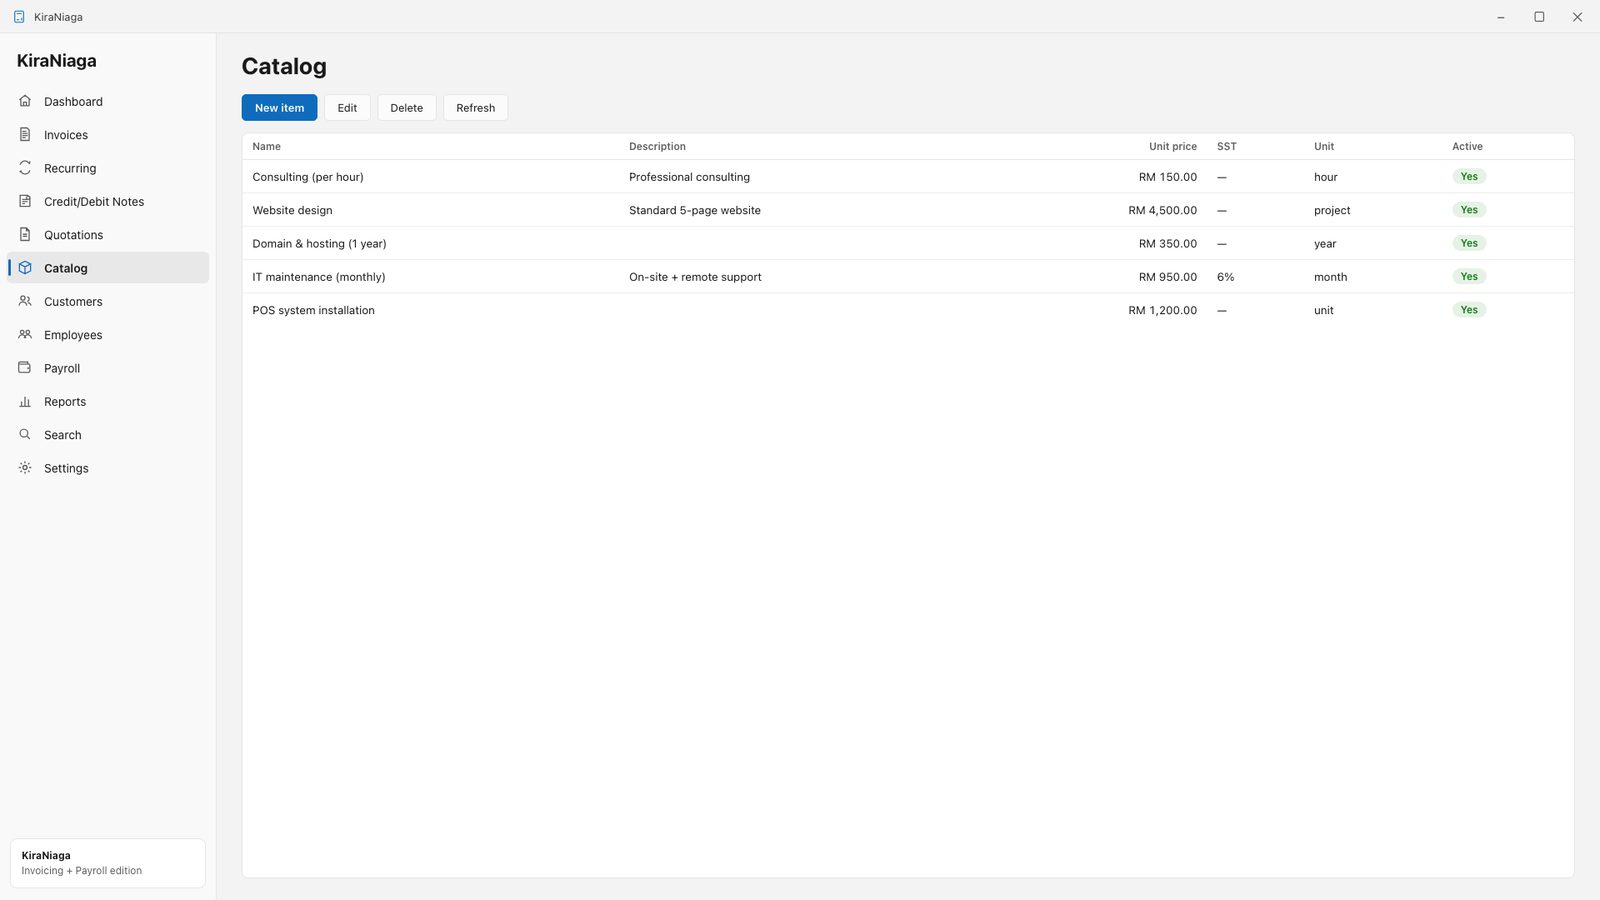Click the Customers people icon
This screenshot has height=900, width=1600.
coord(25,301)
